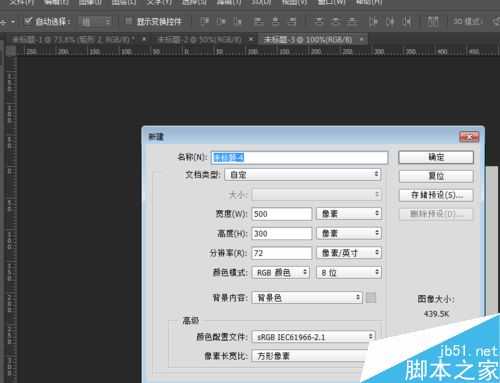Toggle the 显示变换控件 checkbox

[x=129, y=21]
